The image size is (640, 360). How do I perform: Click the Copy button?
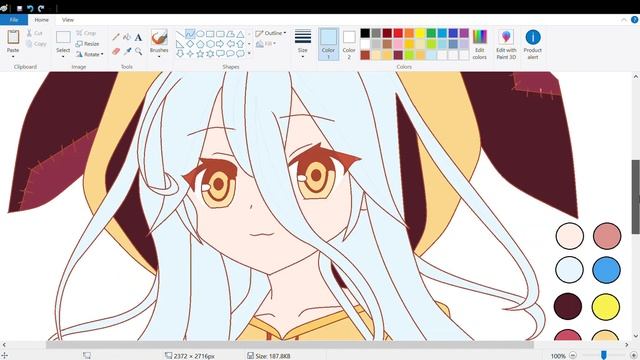[x=36, y=44]
